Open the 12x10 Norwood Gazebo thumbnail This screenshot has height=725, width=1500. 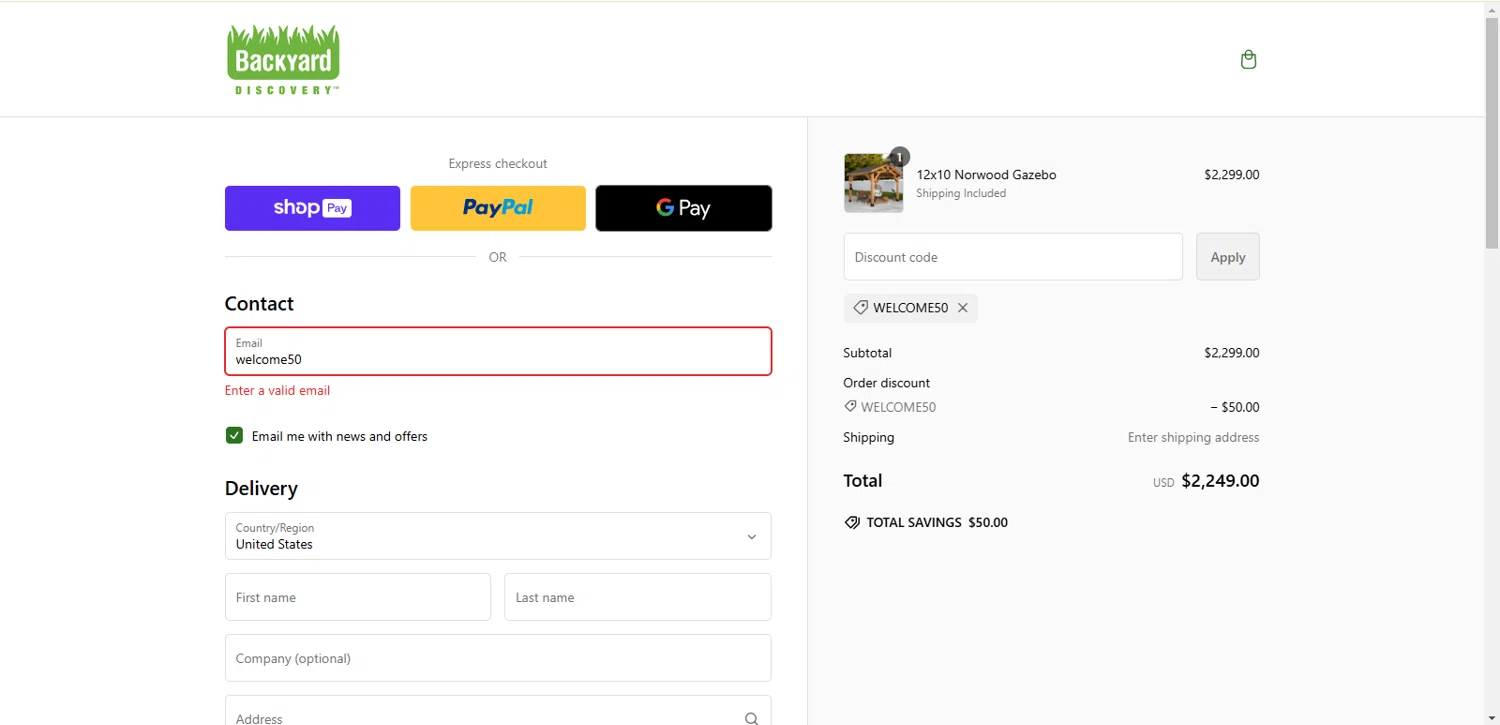point(873,183)
